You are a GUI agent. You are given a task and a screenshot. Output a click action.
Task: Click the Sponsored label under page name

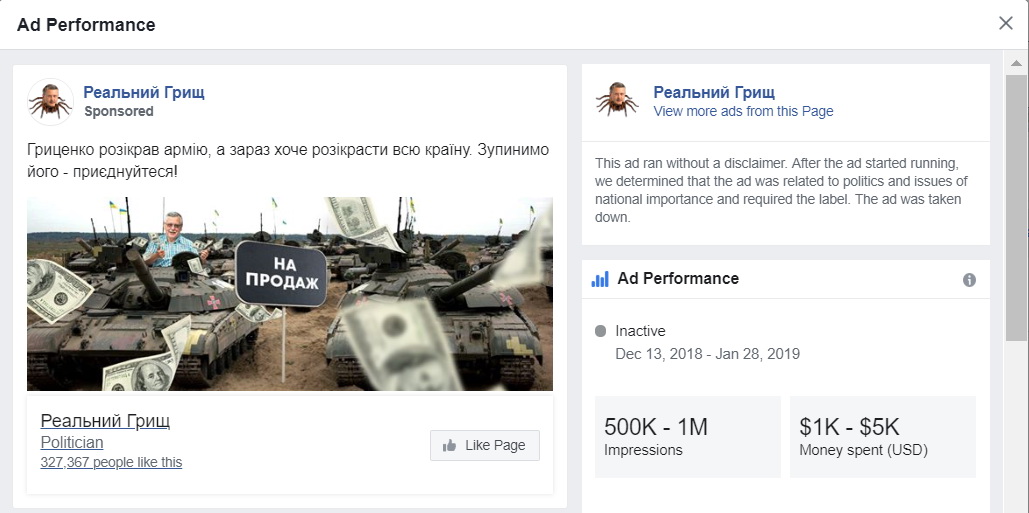click(119, 111)
